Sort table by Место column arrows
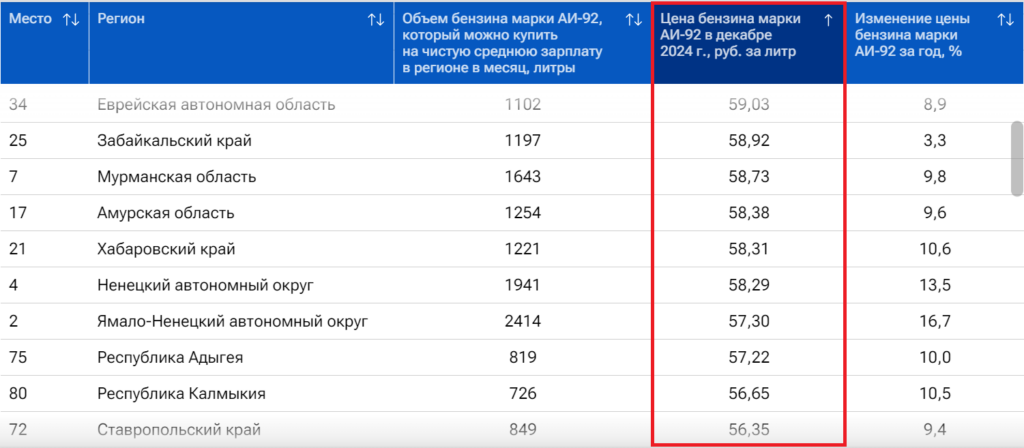1024x448 pixels. (x=71, y=20)
